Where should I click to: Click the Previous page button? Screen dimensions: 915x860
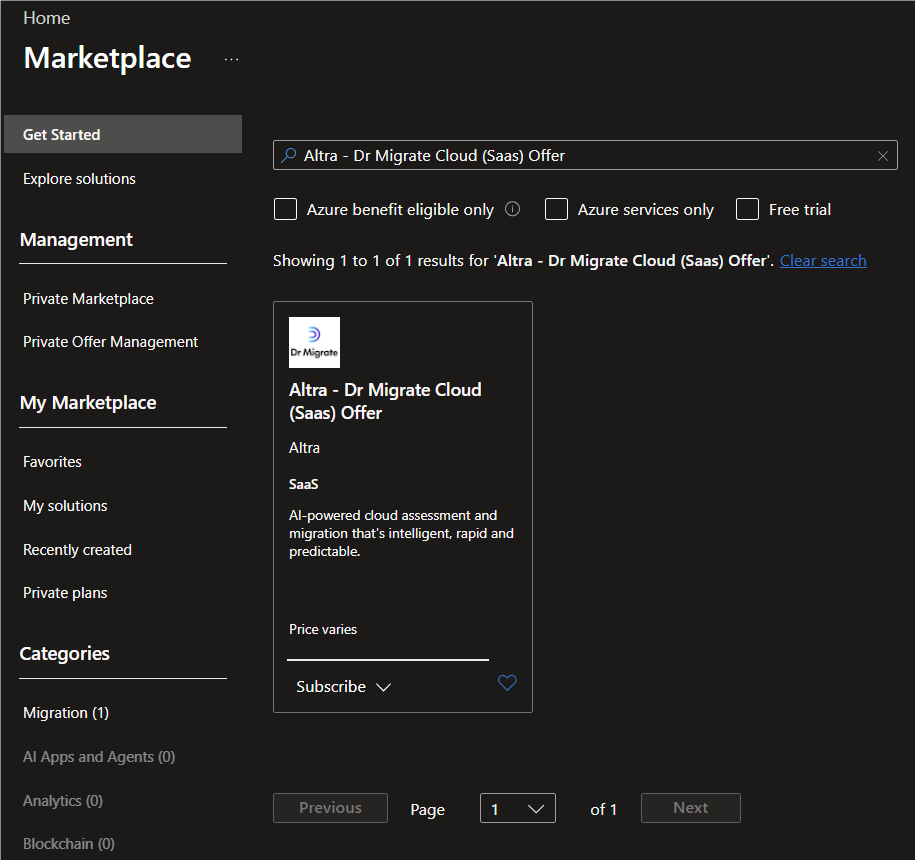pyautogui.click(x=330, y=808)
